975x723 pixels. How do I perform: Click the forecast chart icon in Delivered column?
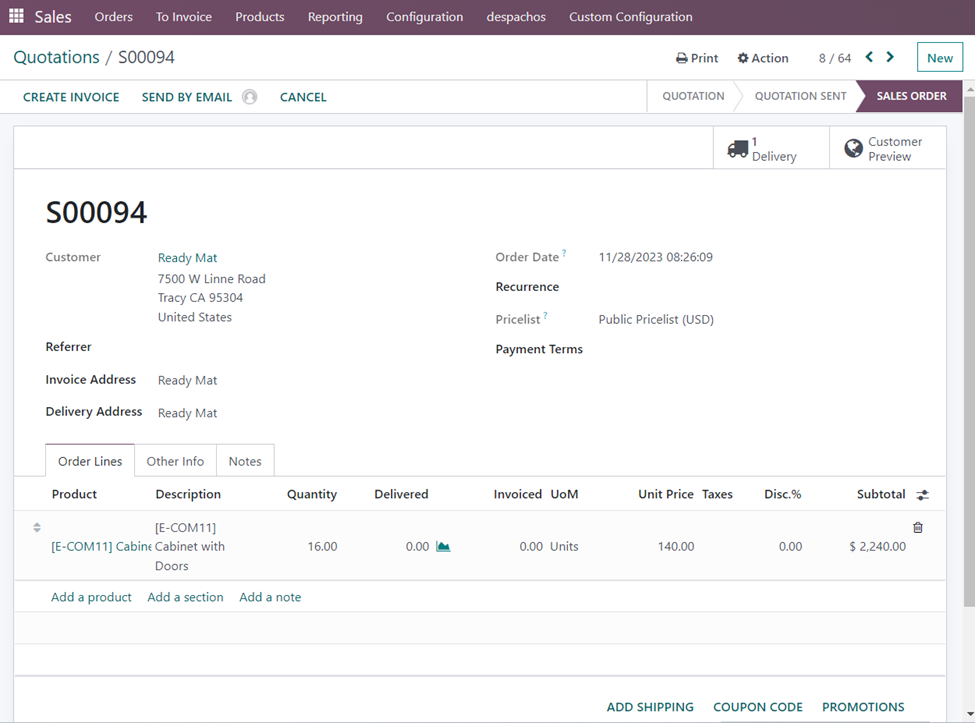(443, 547)
